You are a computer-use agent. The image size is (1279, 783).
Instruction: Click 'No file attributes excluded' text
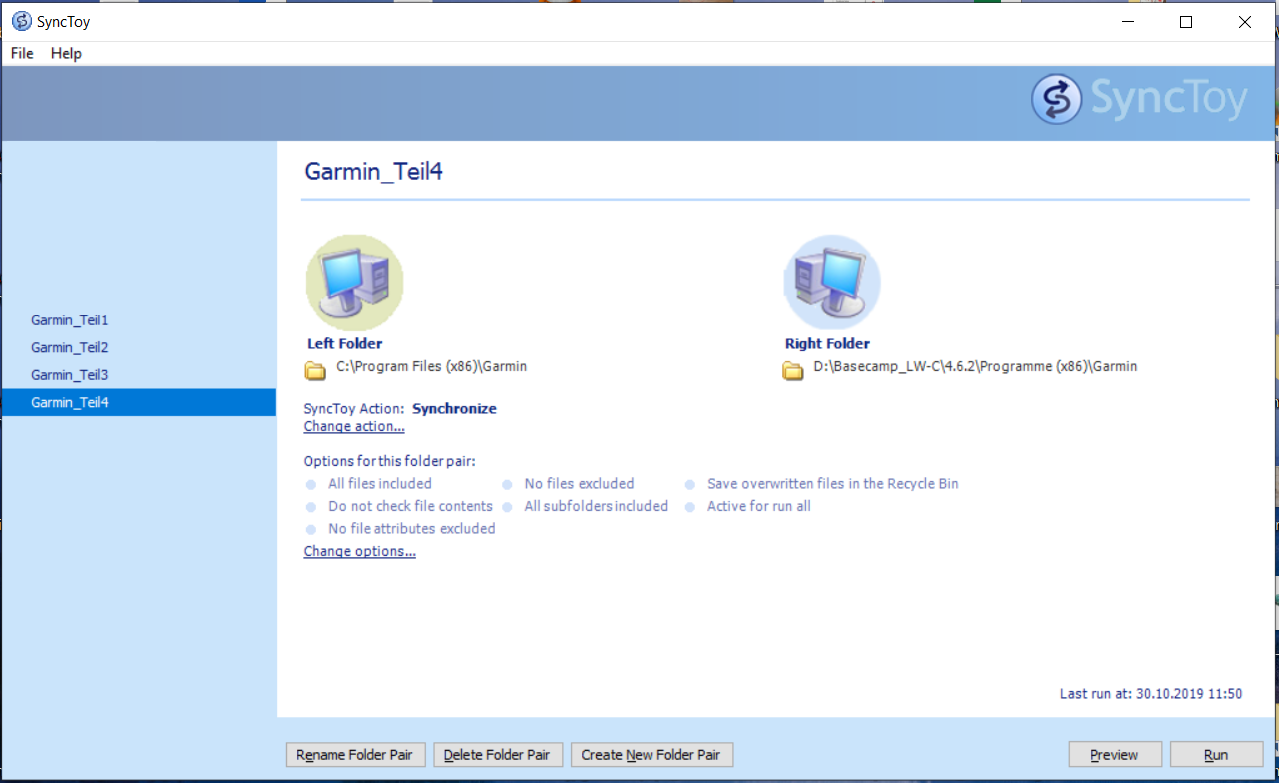[x=412, y=528]
